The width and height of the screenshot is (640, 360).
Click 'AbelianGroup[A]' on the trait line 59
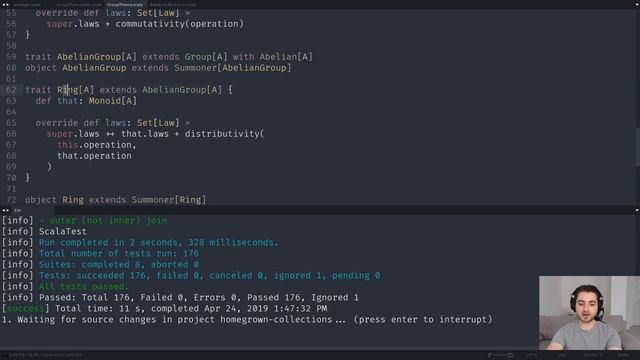[97, 57]
